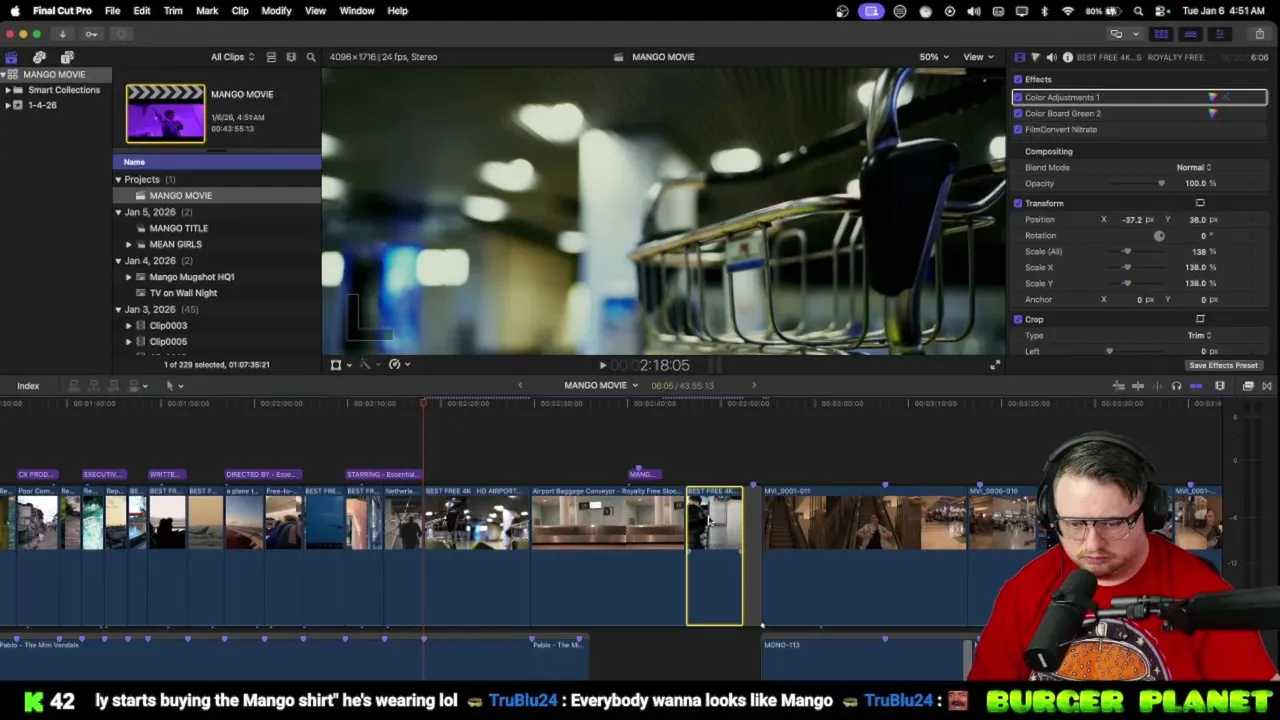Open the Transitions browser icon
The image size is (1280, 720).
point(1266,386)
